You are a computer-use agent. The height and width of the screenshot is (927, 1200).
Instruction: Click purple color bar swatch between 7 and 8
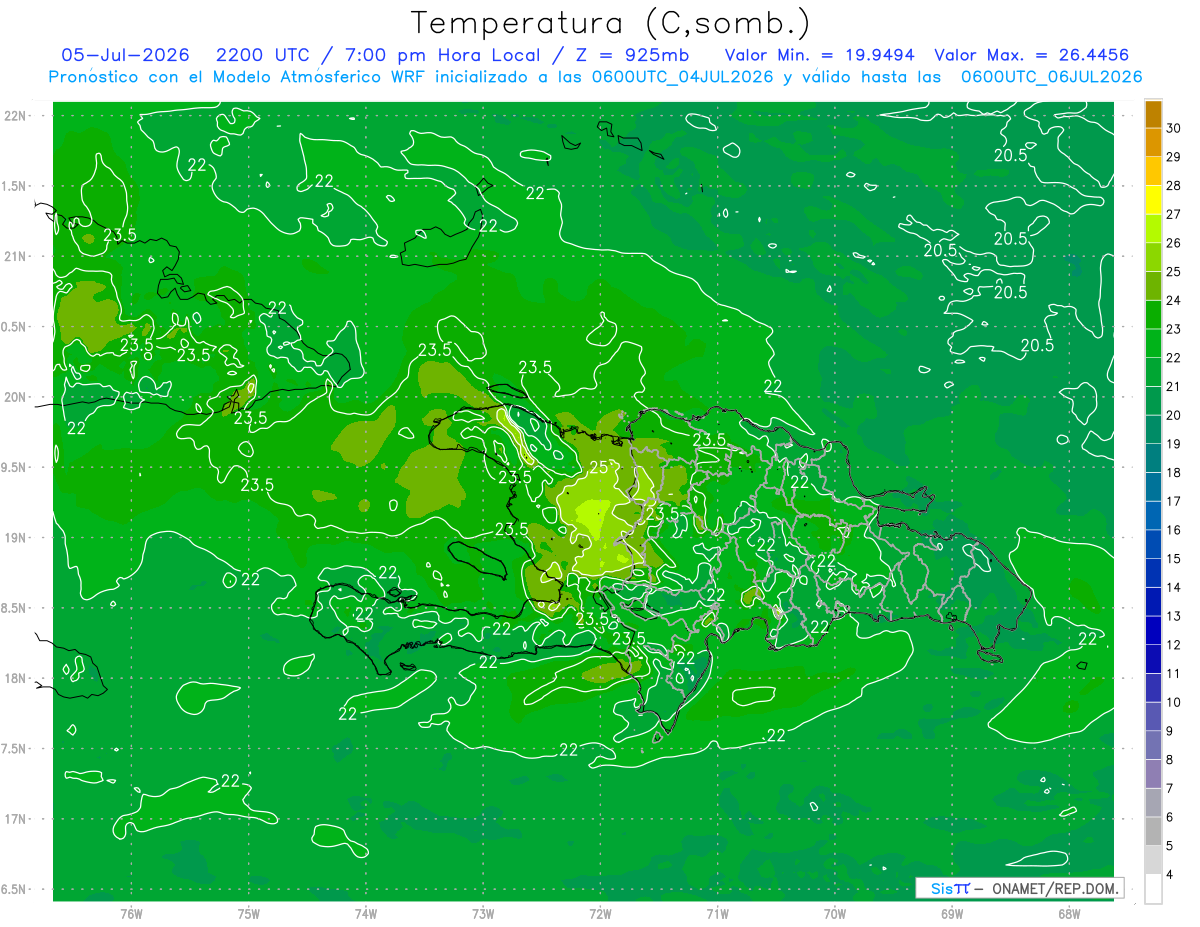tap(1153, 774)
